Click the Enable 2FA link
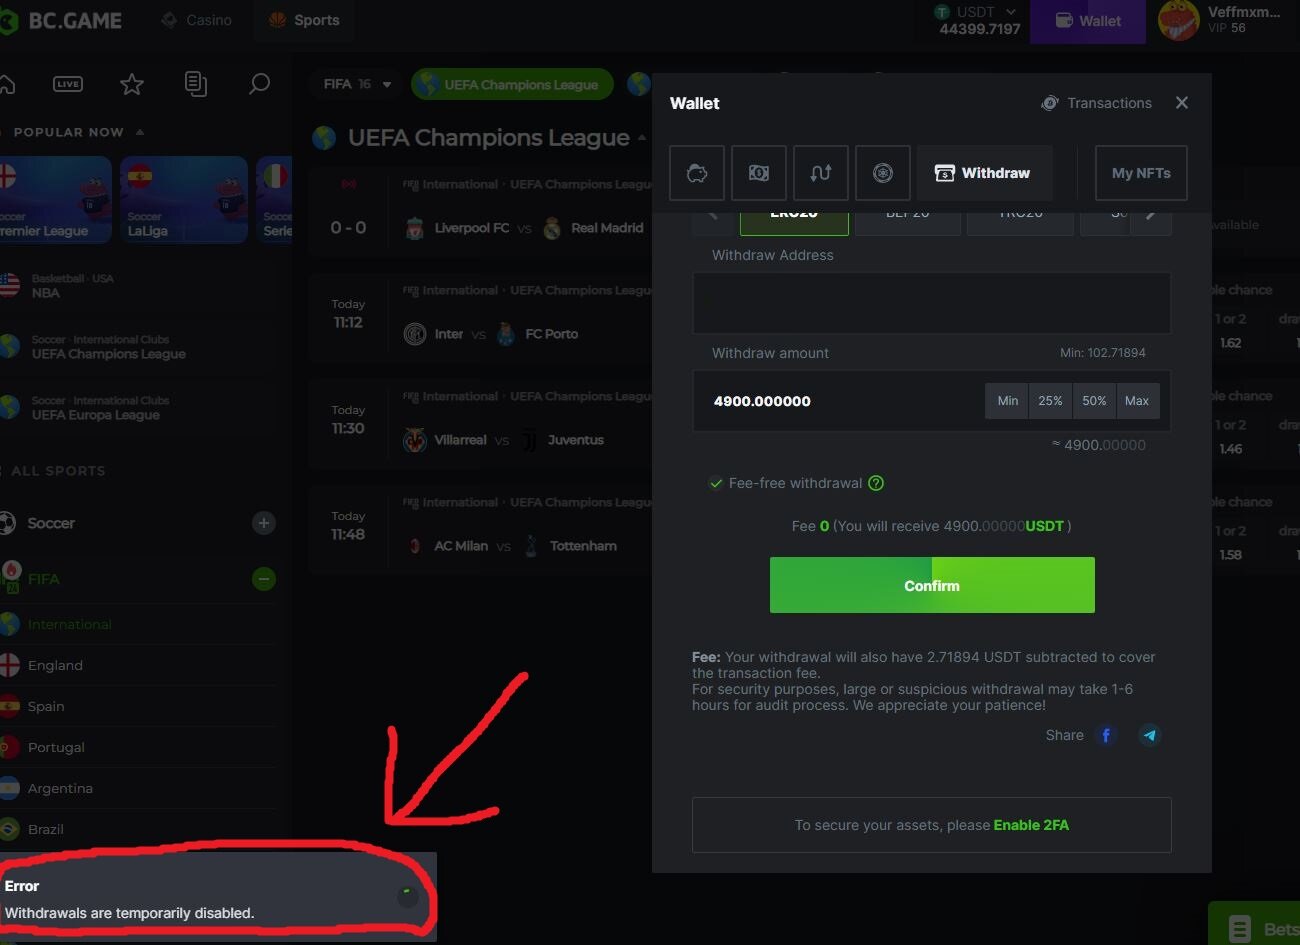Image resolution: width=1300 pixels, height=945 pixels. (x=1031, y=825)
